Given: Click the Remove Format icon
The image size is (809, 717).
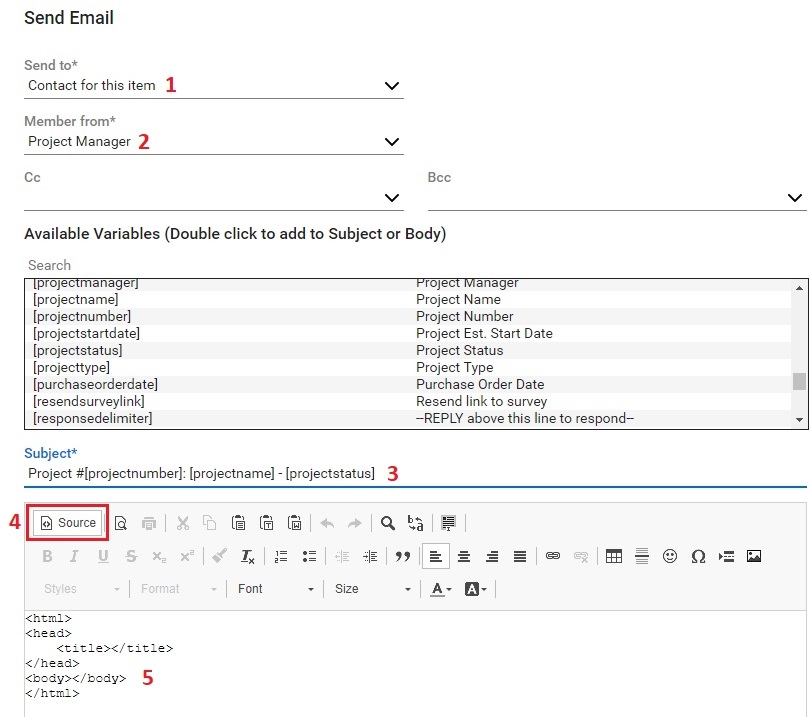Looking at the screenshot, I should pyautogui.click(x=248, y=556).
